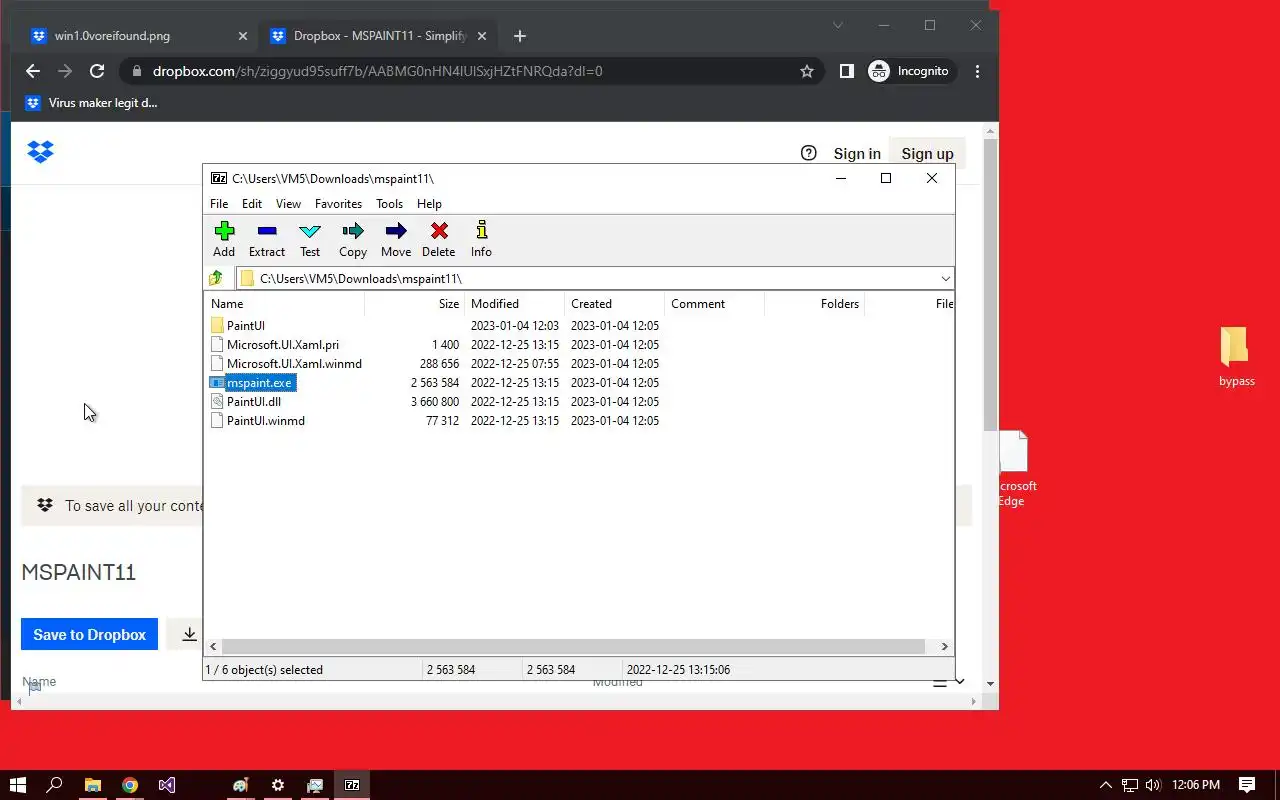Screen dimensions: 1280x800
Task: Bookmark this page with the star
Action: (x=806, y=71)
